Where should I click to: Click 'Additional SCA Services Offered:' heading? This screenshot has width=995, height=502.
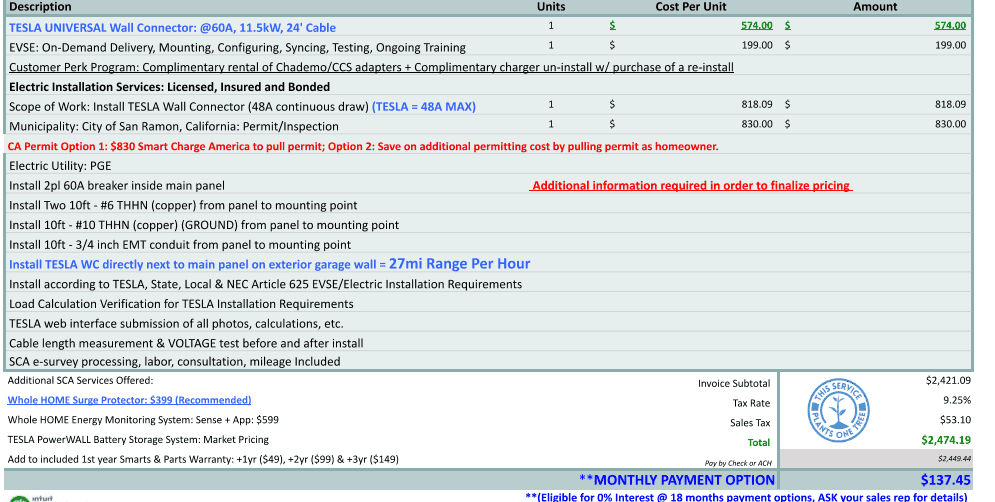[80, 380]
